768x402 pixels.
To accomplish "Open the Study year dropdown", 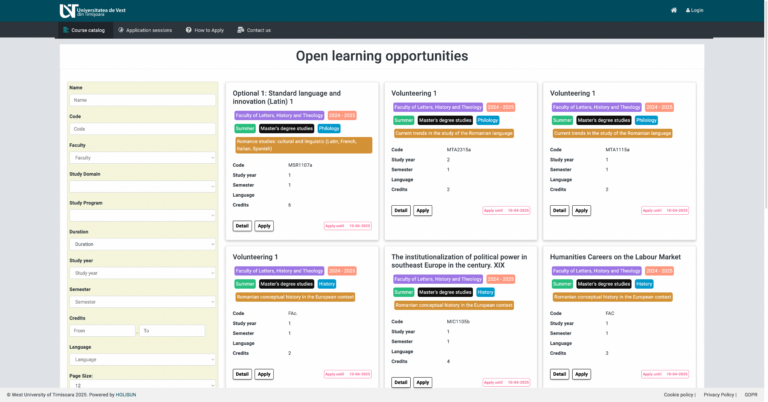I will (142, 272).
